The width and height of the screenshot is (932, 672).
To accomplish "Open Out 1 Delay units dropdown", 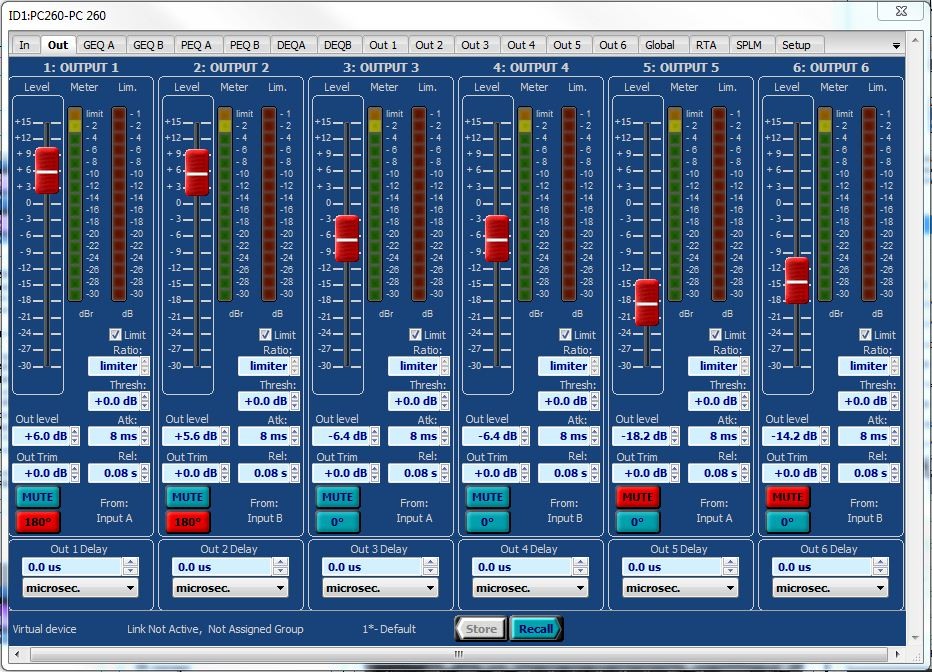I will tap(80, 588).
